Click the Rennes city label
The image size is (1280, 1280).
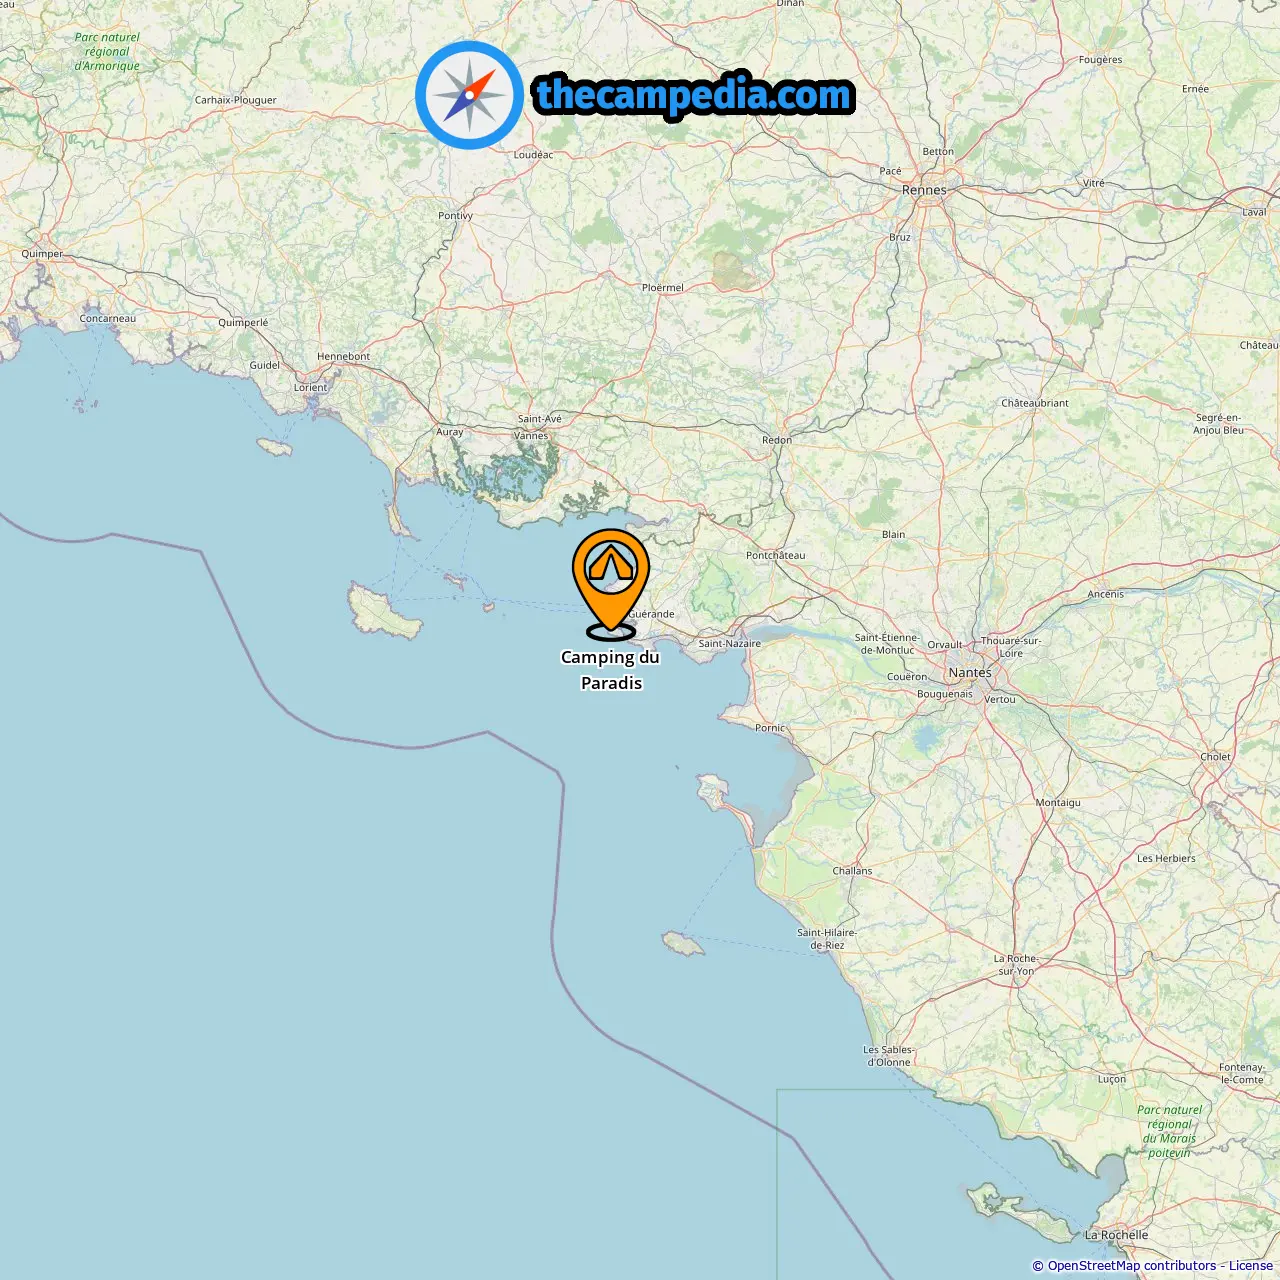[924, 190]
